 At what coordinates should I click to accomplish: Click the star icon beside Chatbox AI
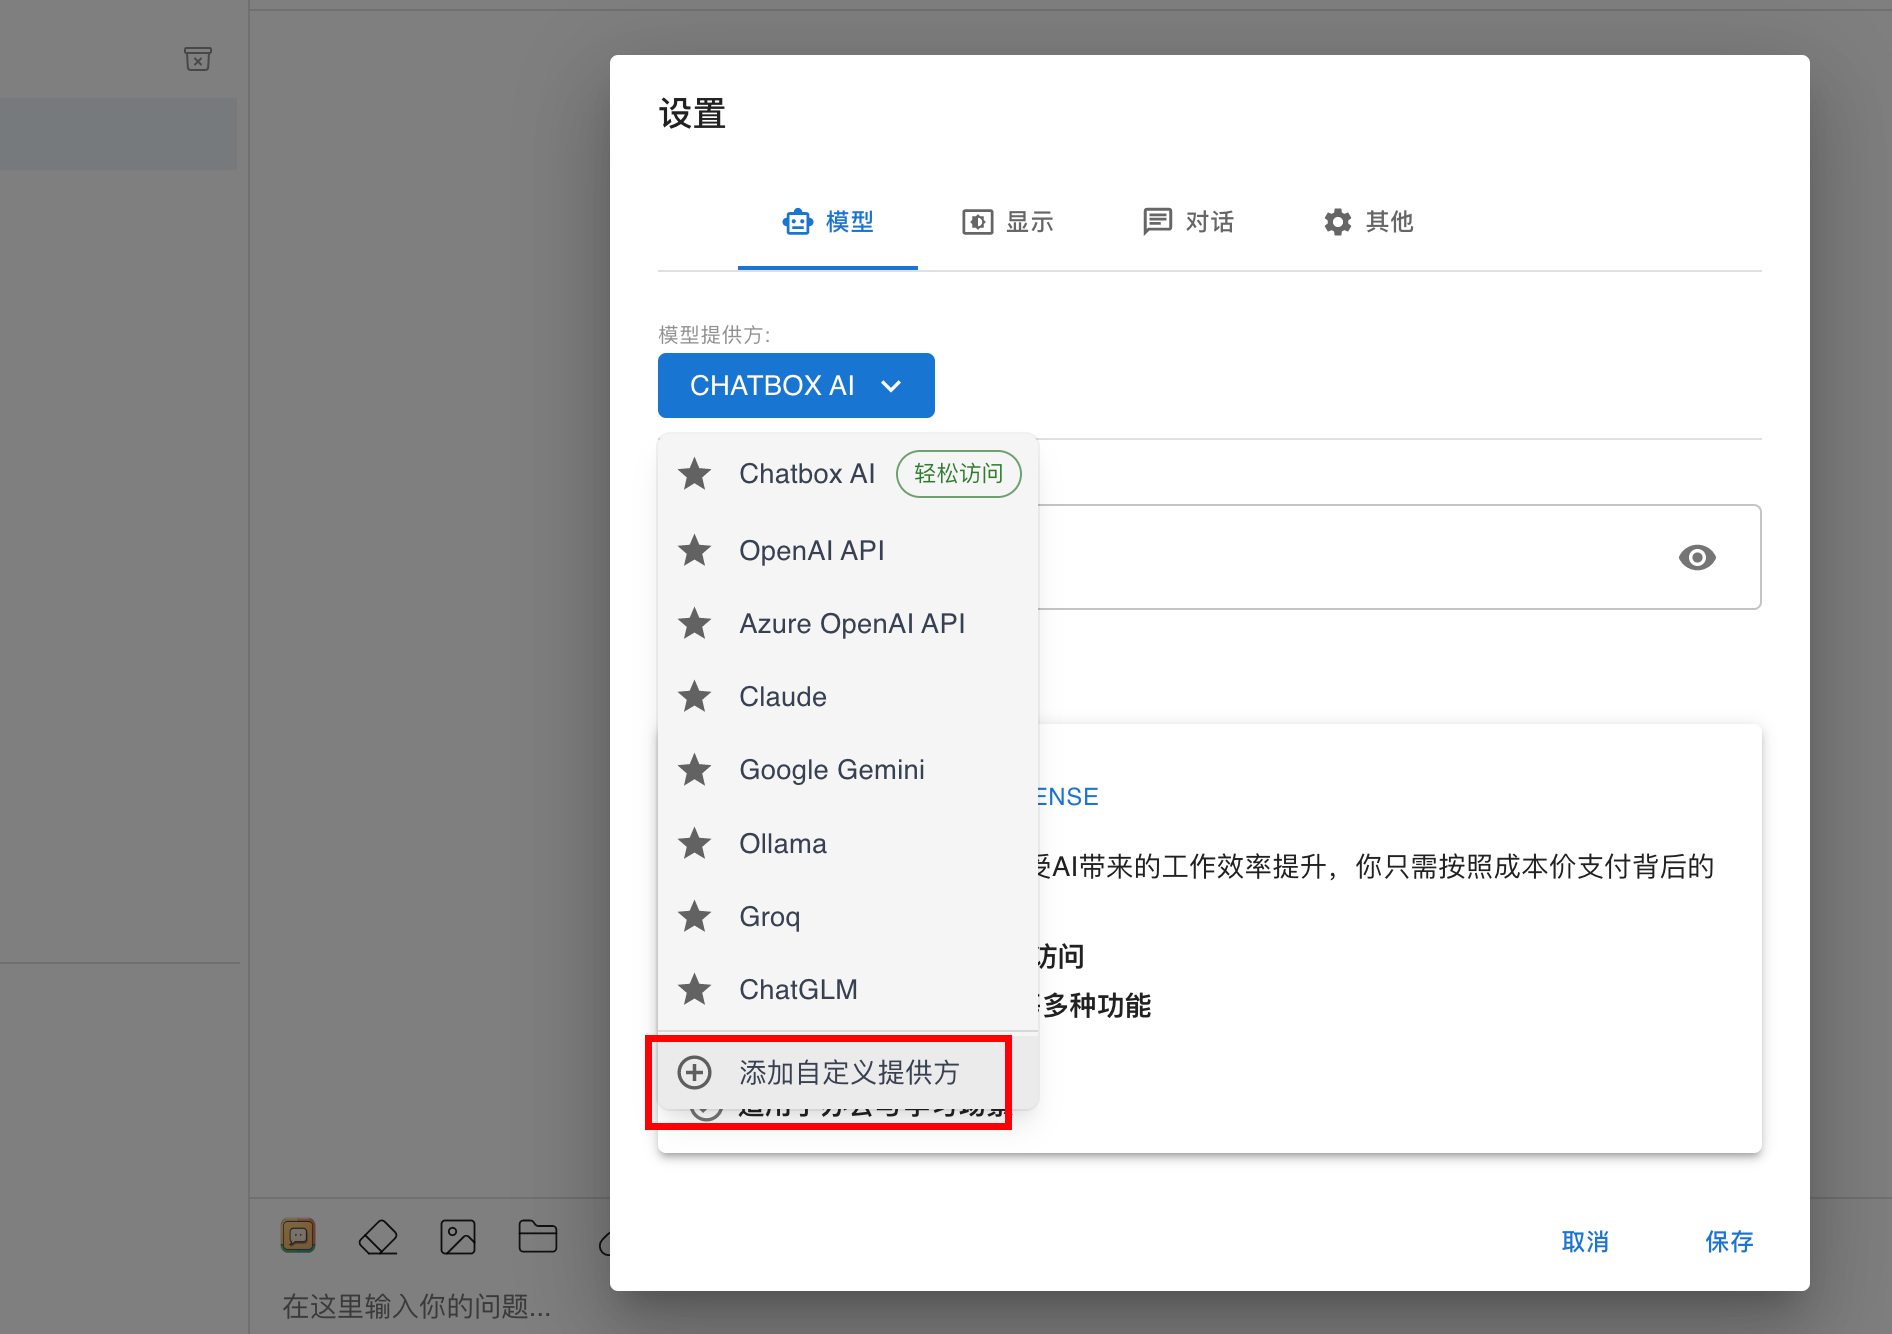(x=694, y=474)
